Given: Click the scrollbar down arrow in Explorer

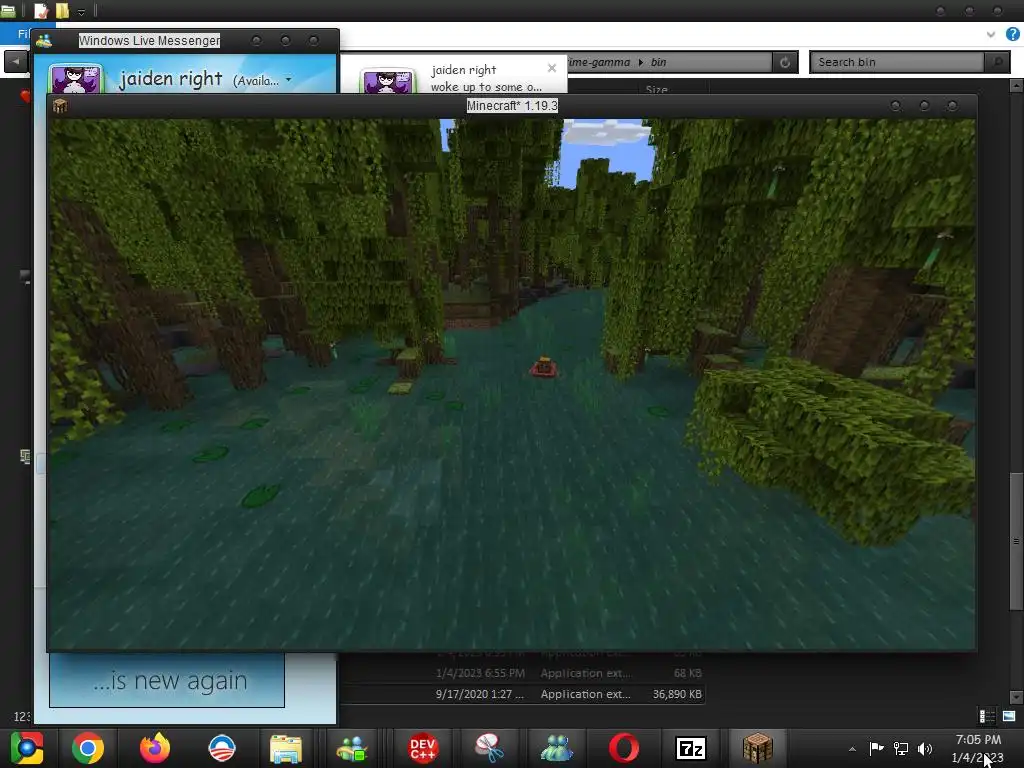Looking at the screenshot, I should pyautogui.click(x=1016, y=697).
